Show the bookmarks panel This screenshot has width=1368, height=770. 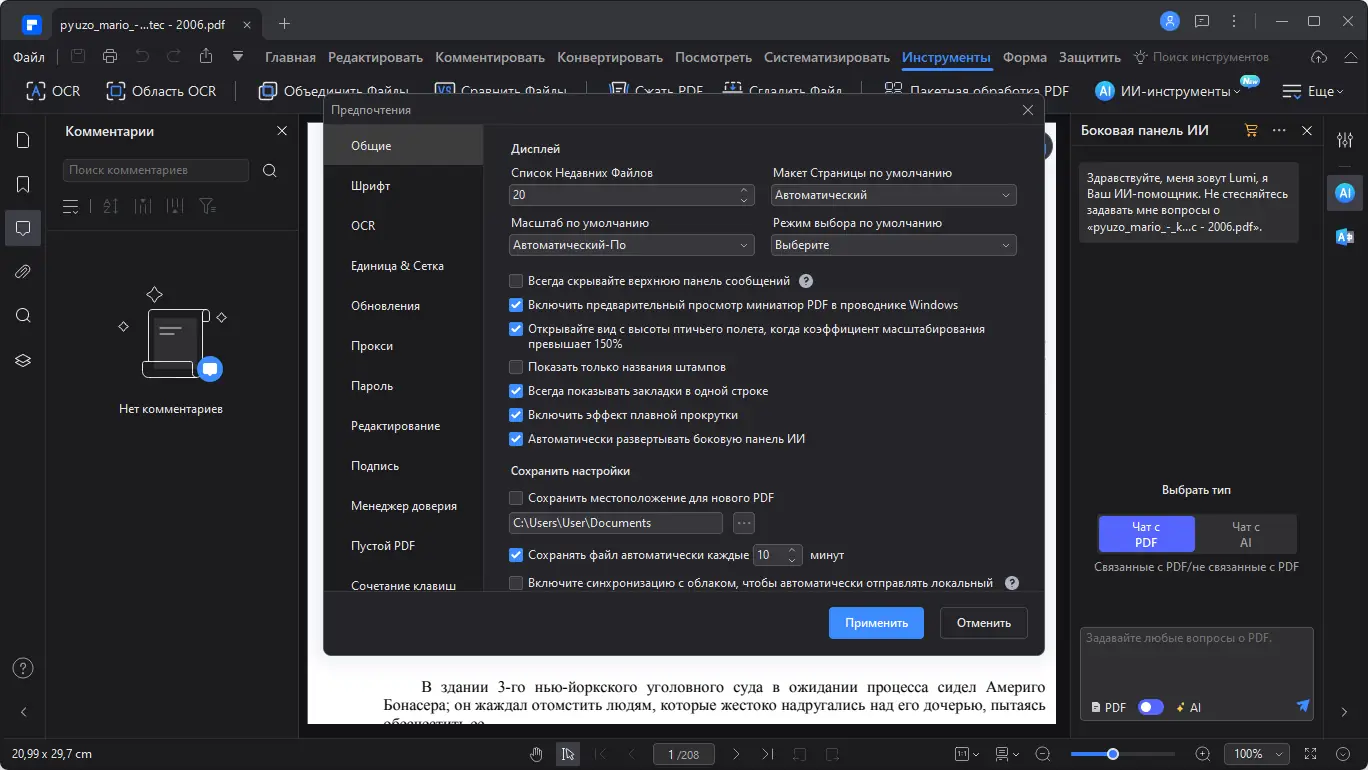[22, 184]
